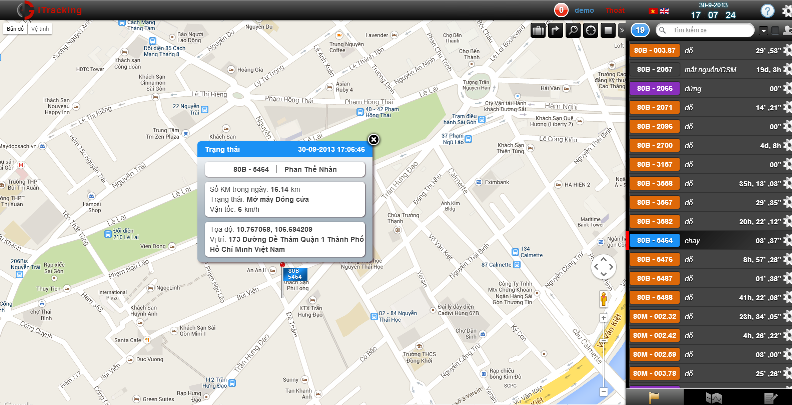Open the gear options for row 80B - 003.87

787,50
